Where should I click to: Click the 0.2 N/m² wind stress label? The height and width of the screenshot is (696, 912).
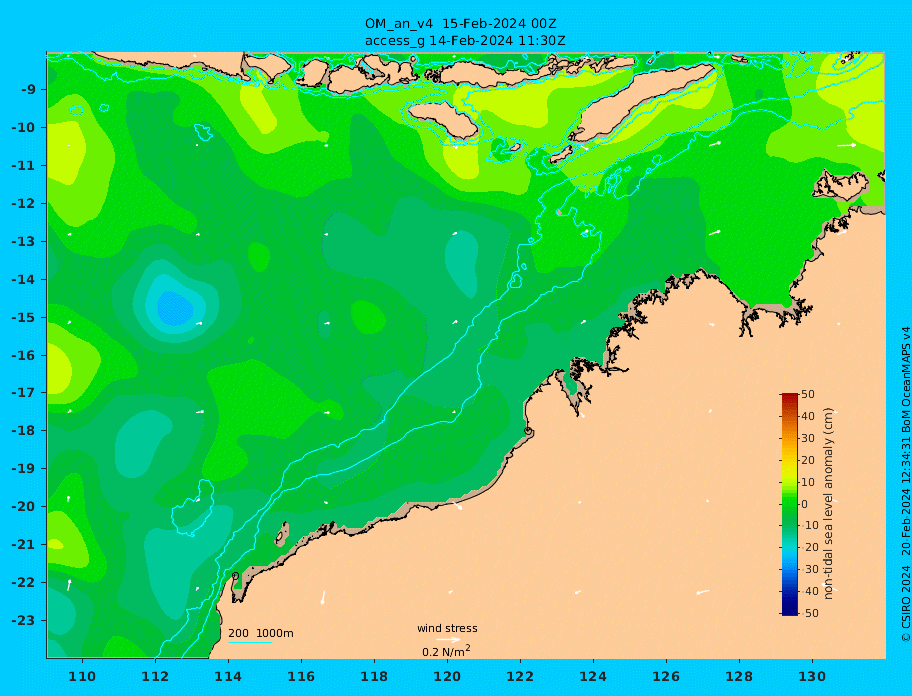point(446,651)
